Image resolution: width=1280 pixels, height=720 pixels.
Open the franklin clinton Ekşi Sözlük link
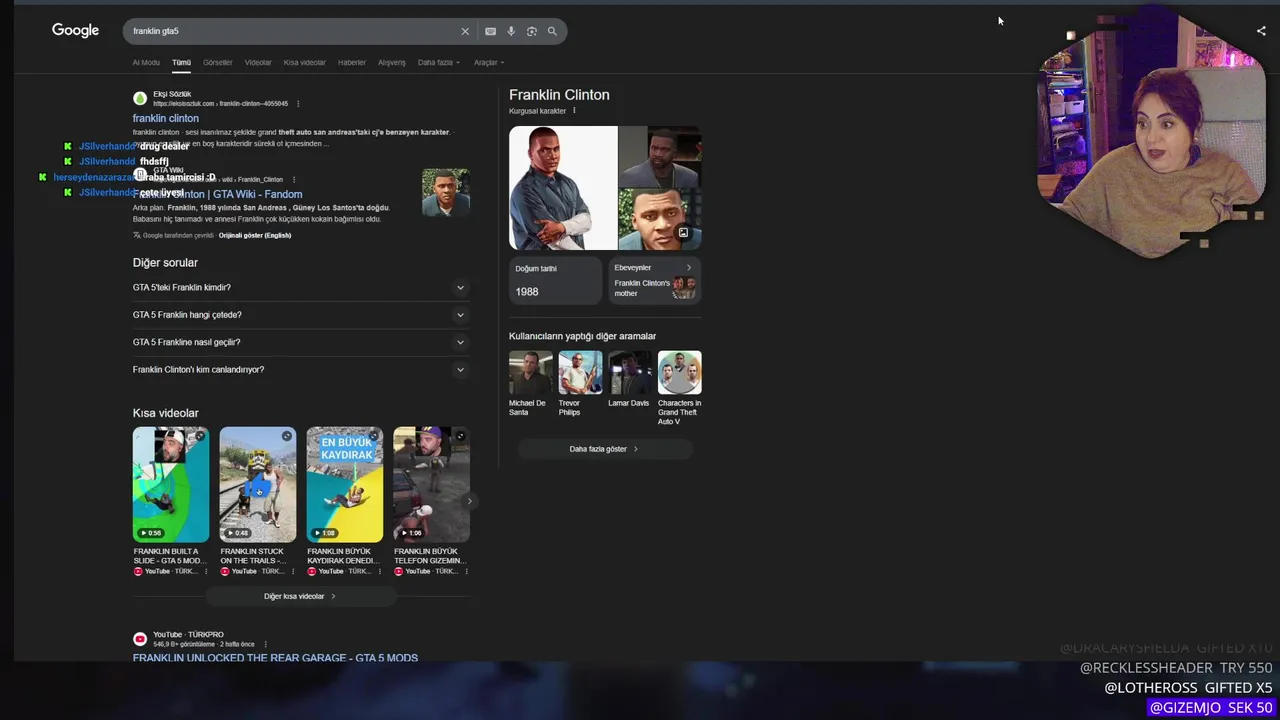165,118
